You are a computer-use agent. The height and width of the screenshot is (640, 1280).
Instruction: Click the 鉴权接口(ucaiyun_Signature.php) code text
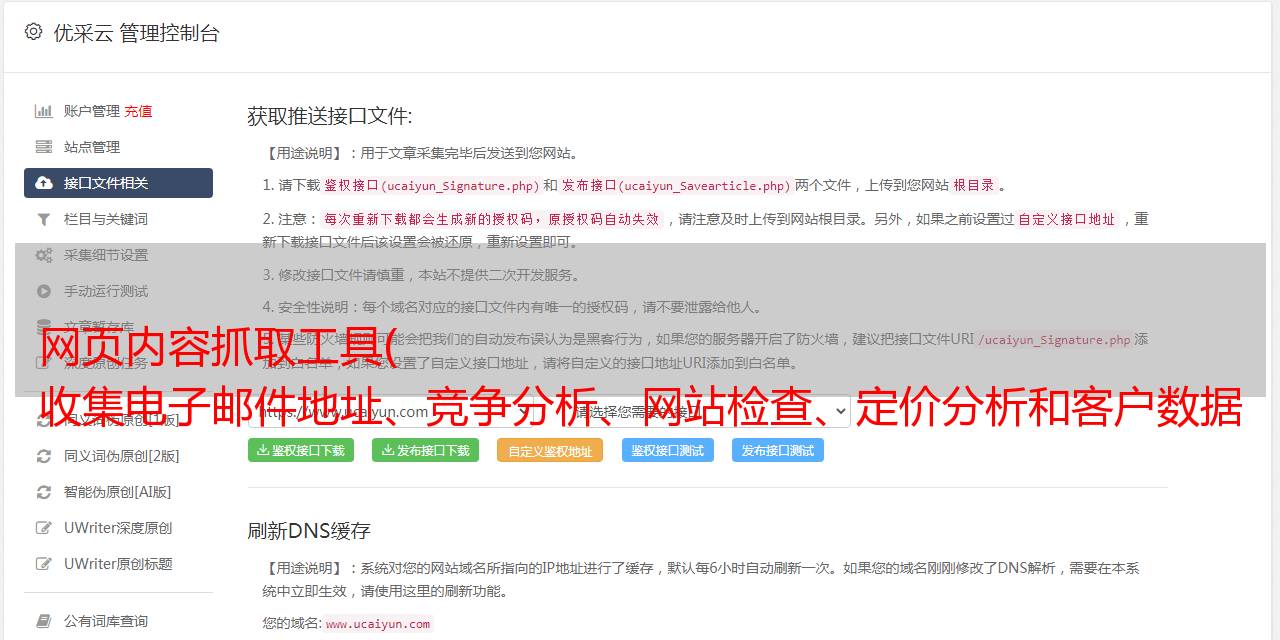tap(431, 186)
